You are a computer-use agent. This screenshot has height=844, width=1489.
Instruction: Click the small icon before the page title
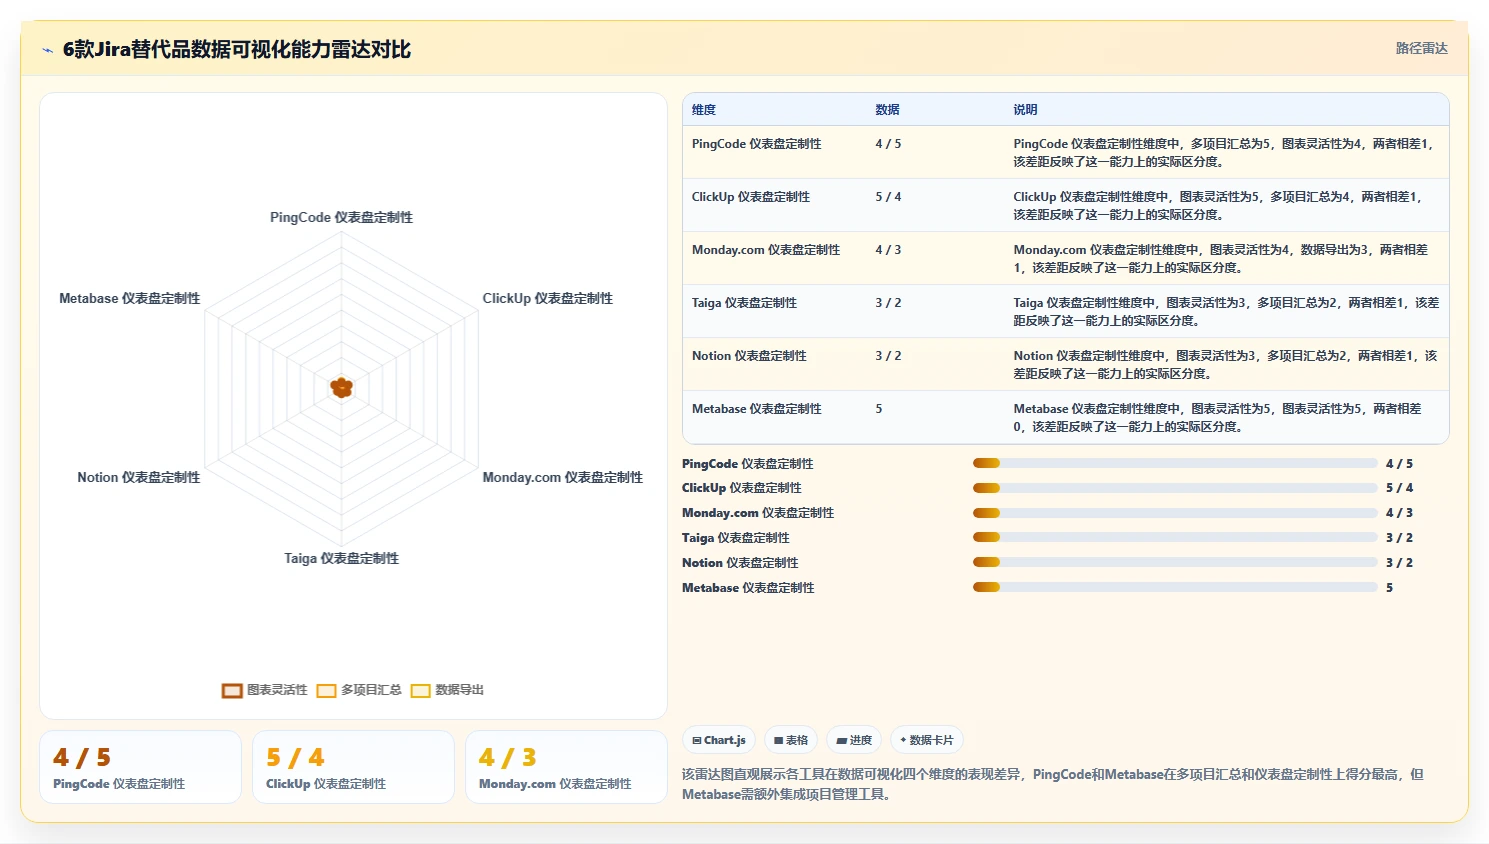point(47,50)
